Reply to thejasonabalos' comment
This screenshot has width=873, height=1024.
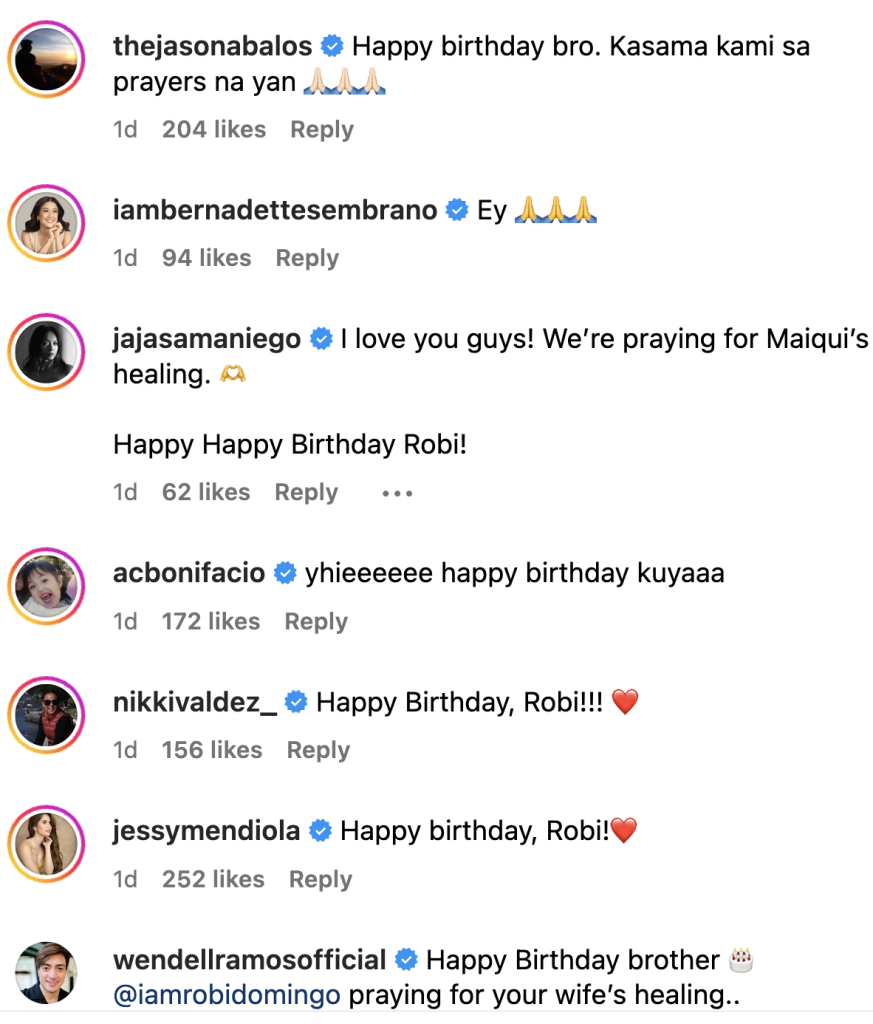(x=321, y=130)
